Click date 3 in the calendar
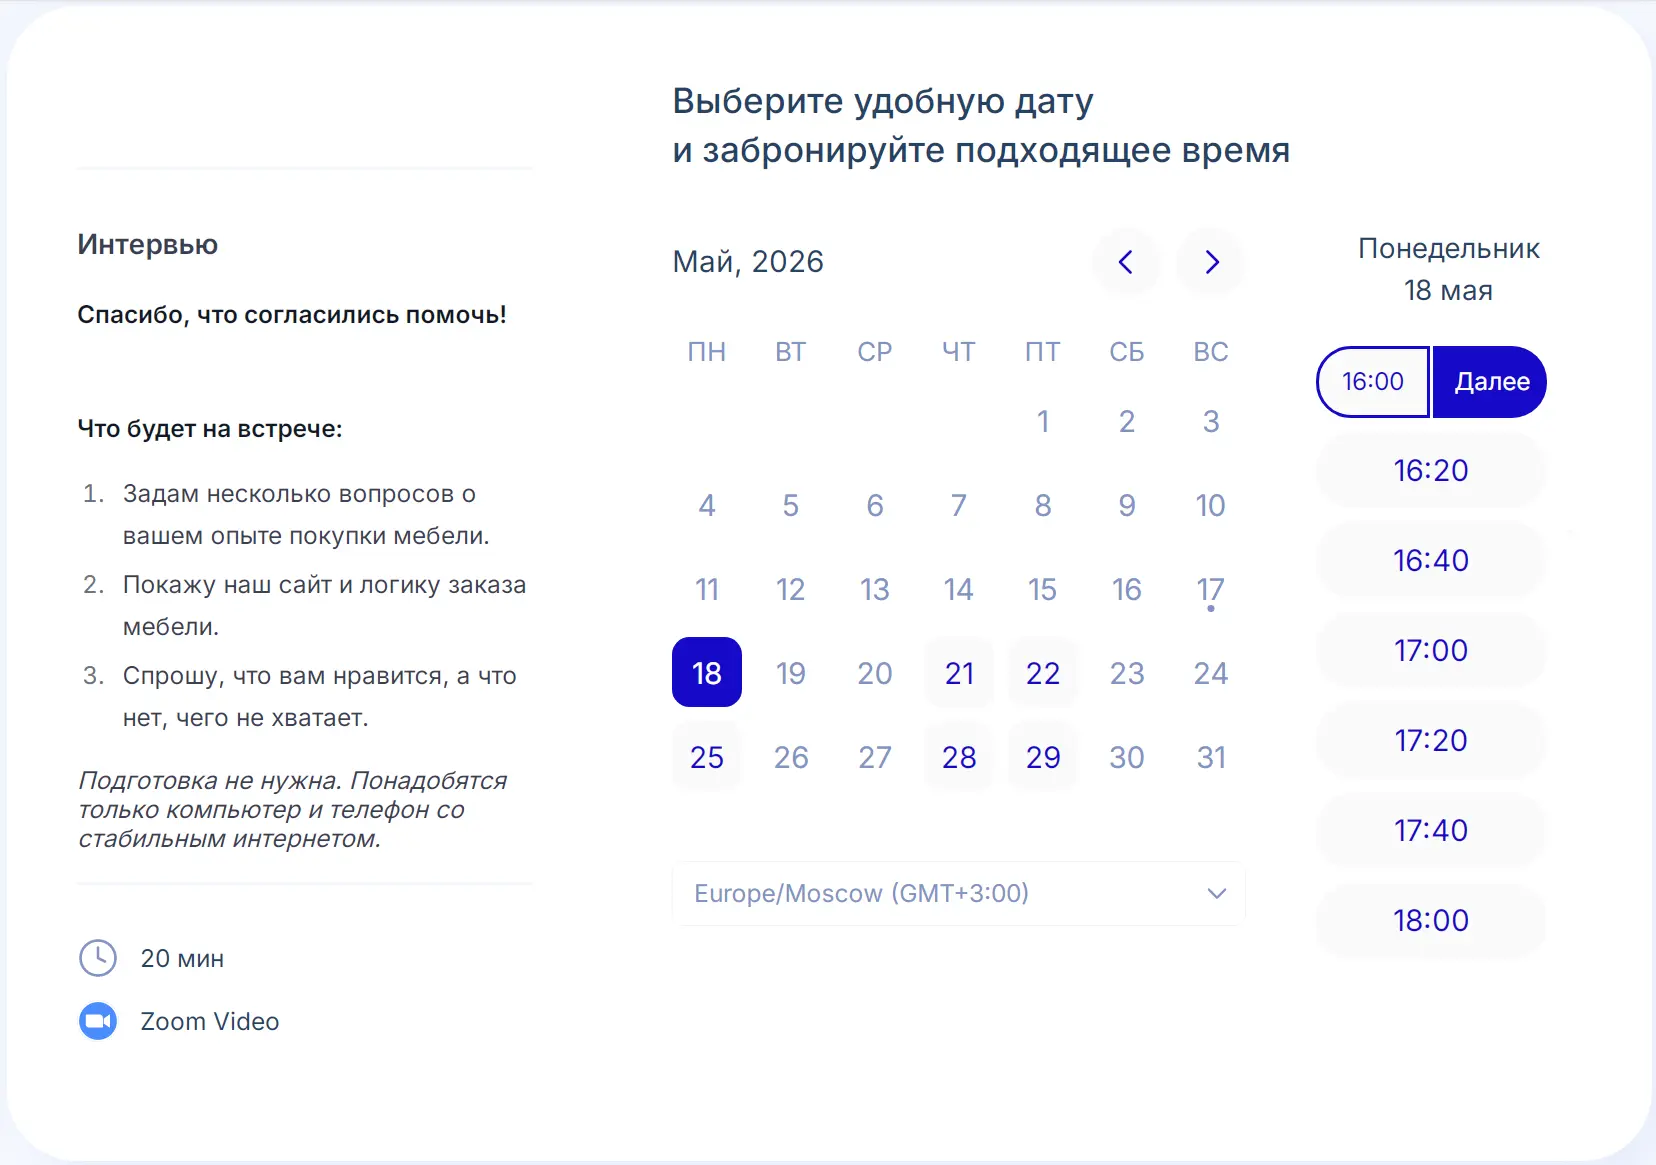Viewport: 1656px width, 1165px height. click(1211, 421)
